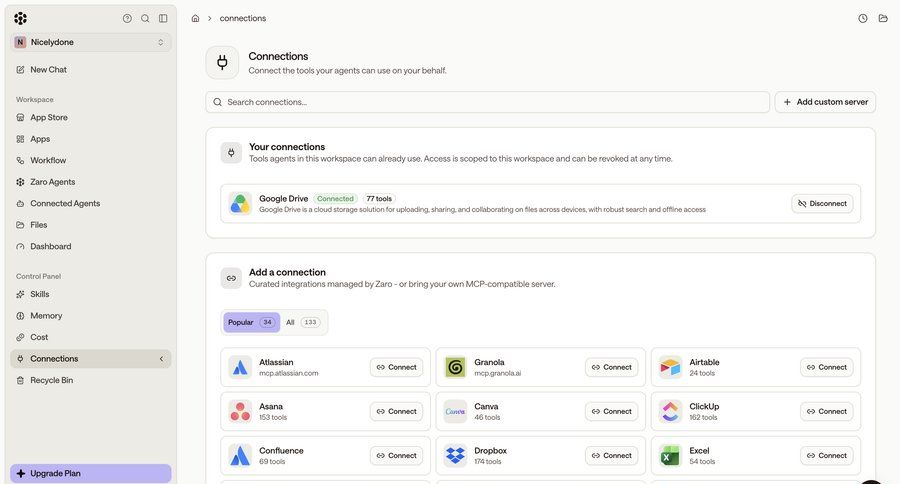The height and width of the screenshot is (484, 900).
Task: Click the Confluence logo icon
Action: point(240,455)
